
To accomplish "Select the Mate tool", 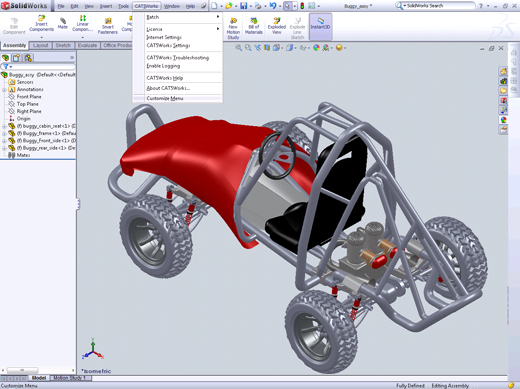I will (62, 24).
